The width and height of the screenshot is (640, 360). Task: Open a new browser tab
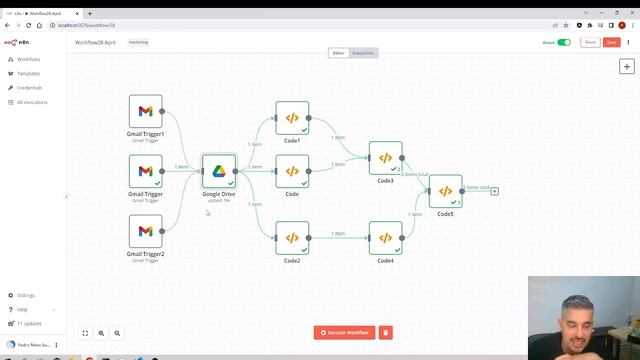[x=90, y=13]
